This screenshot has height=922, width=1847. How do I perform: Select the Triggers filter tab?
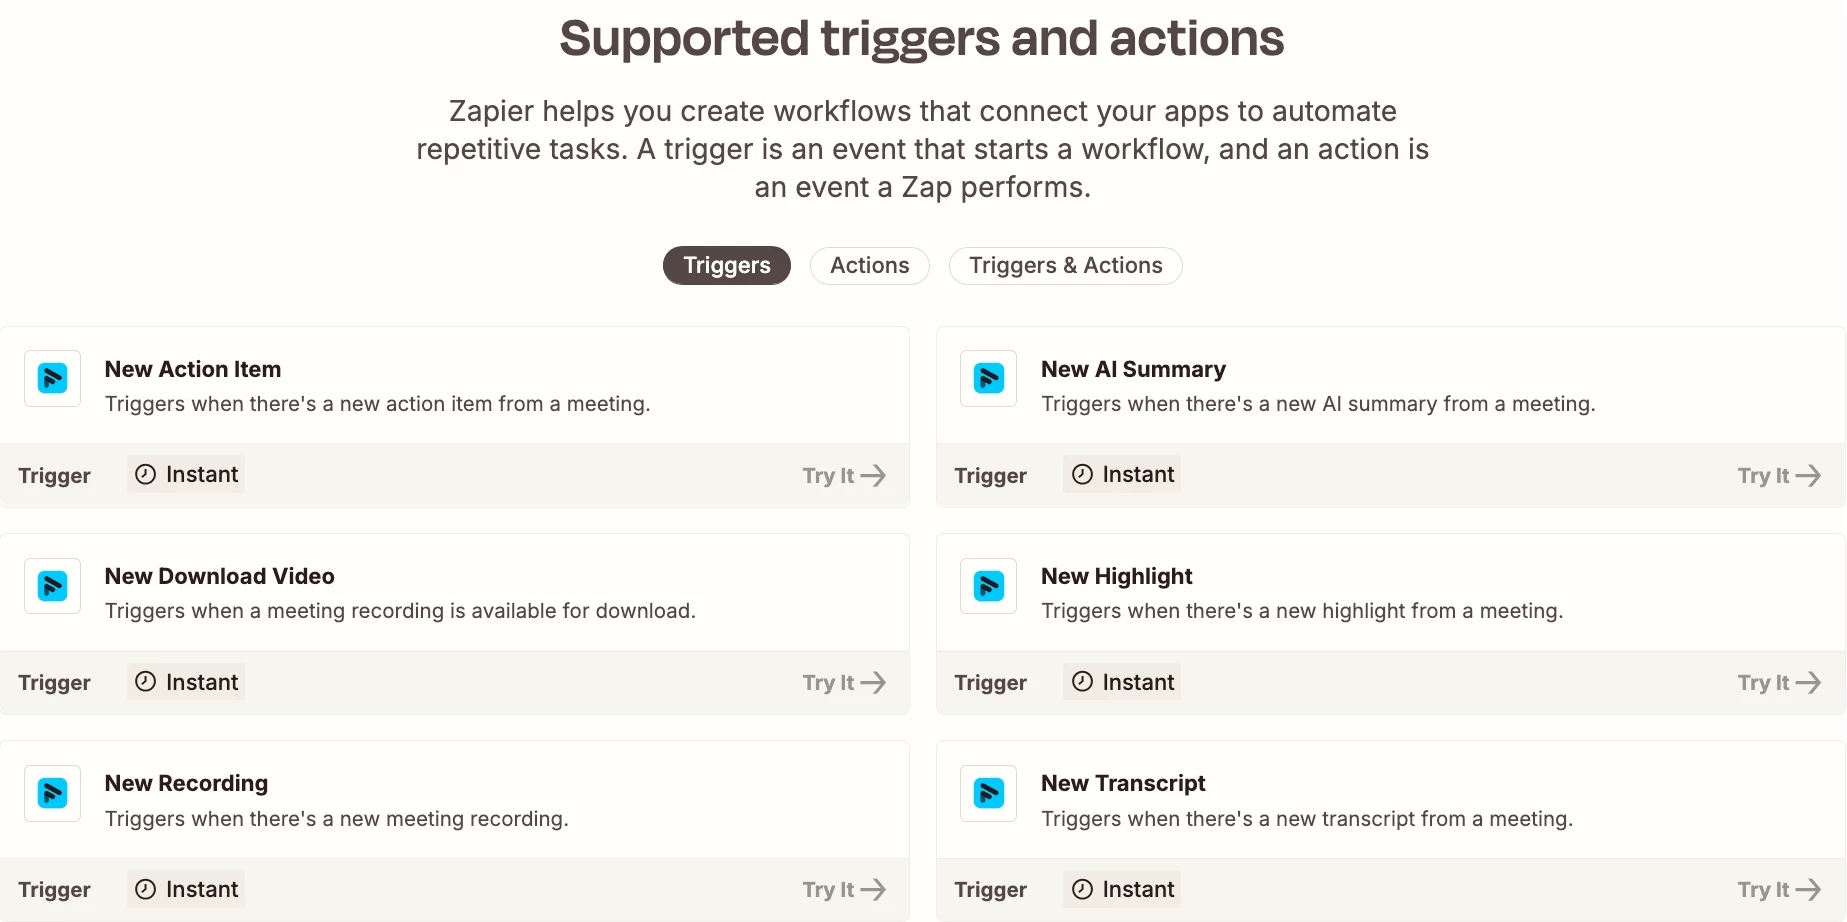727,265
